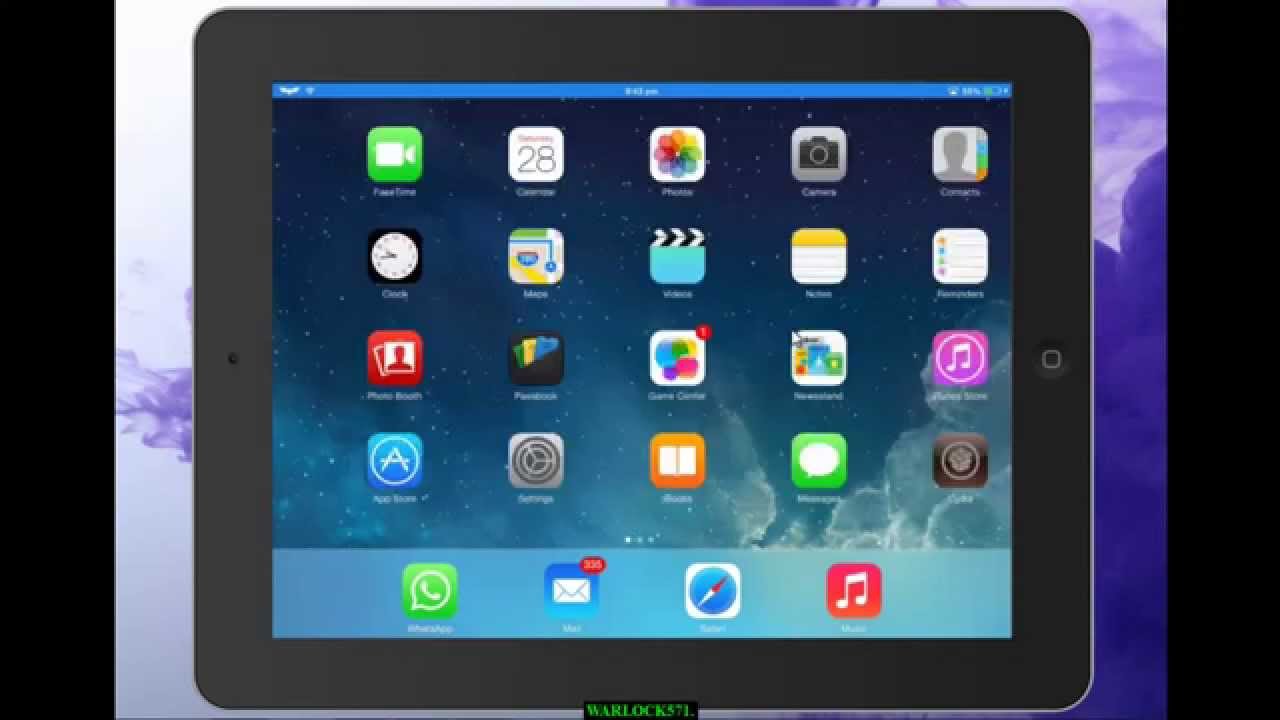Open the FaceTime app
The height and width of the screenshot is (720, 1280).
[x=395, y=154]
